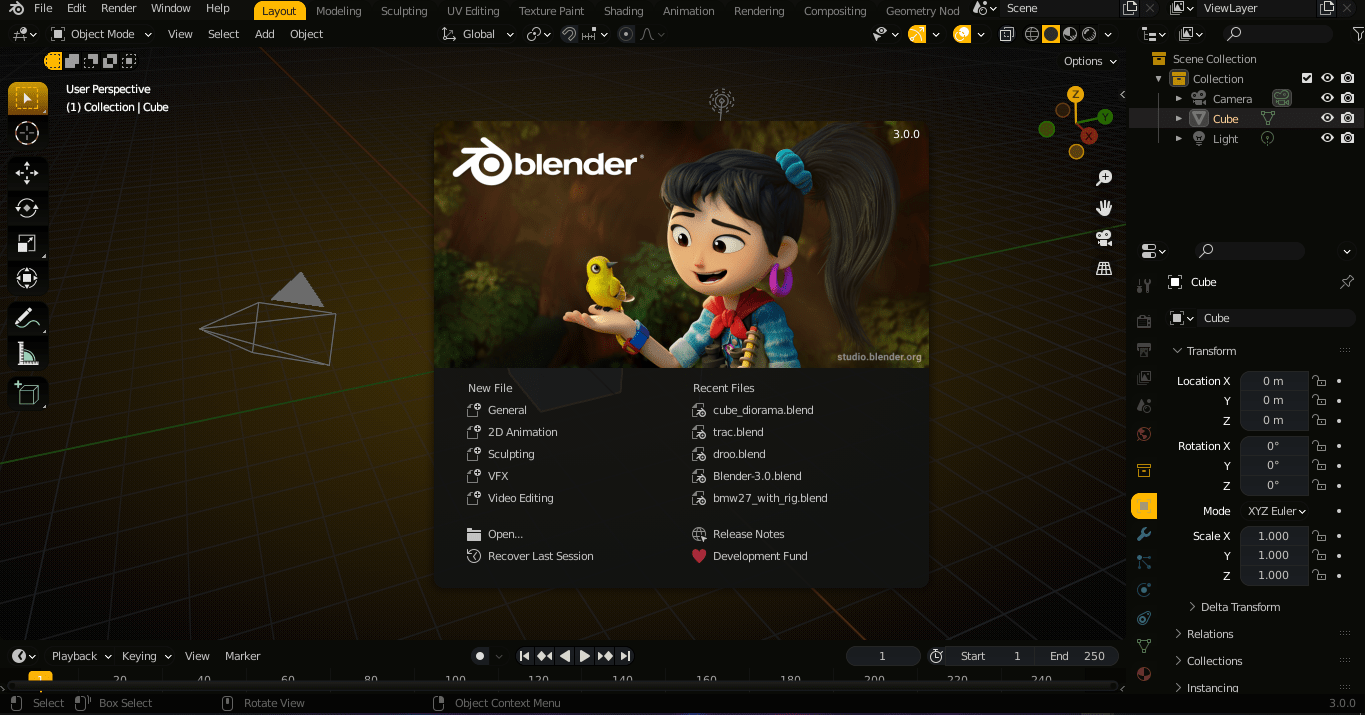The image size is (1365, 715).
Task: Enable auto keying record button
Action: [x=480, y=656]
